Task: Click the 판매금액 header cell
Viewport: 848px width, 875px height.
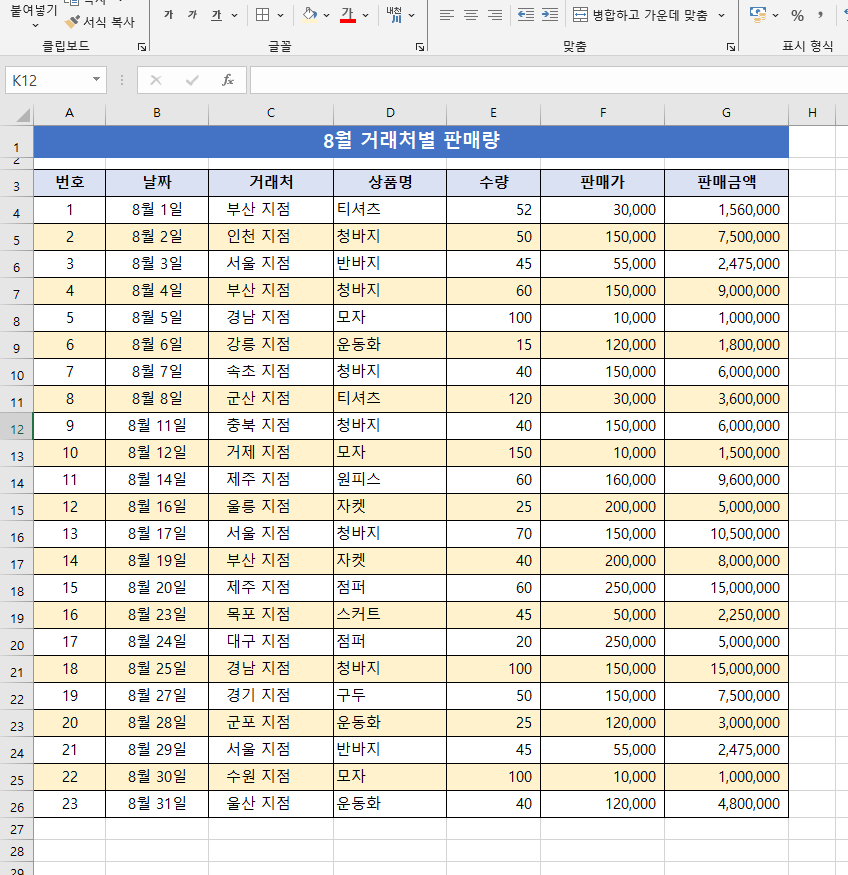Action: (x=726, y=182)
